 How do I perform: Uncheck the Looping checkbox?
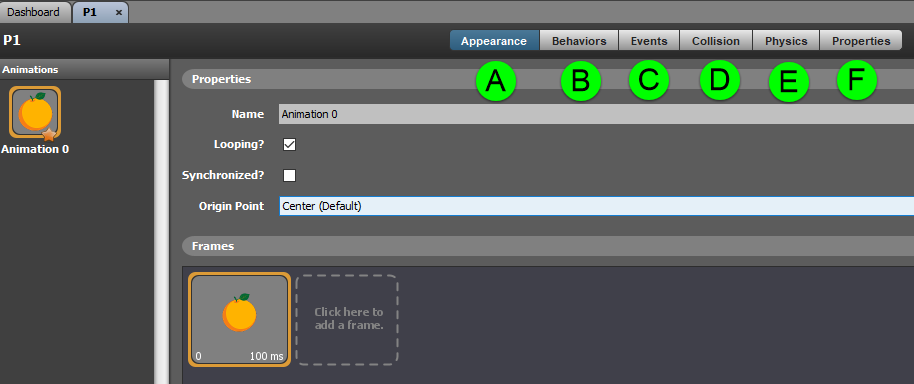click(289, 145)
